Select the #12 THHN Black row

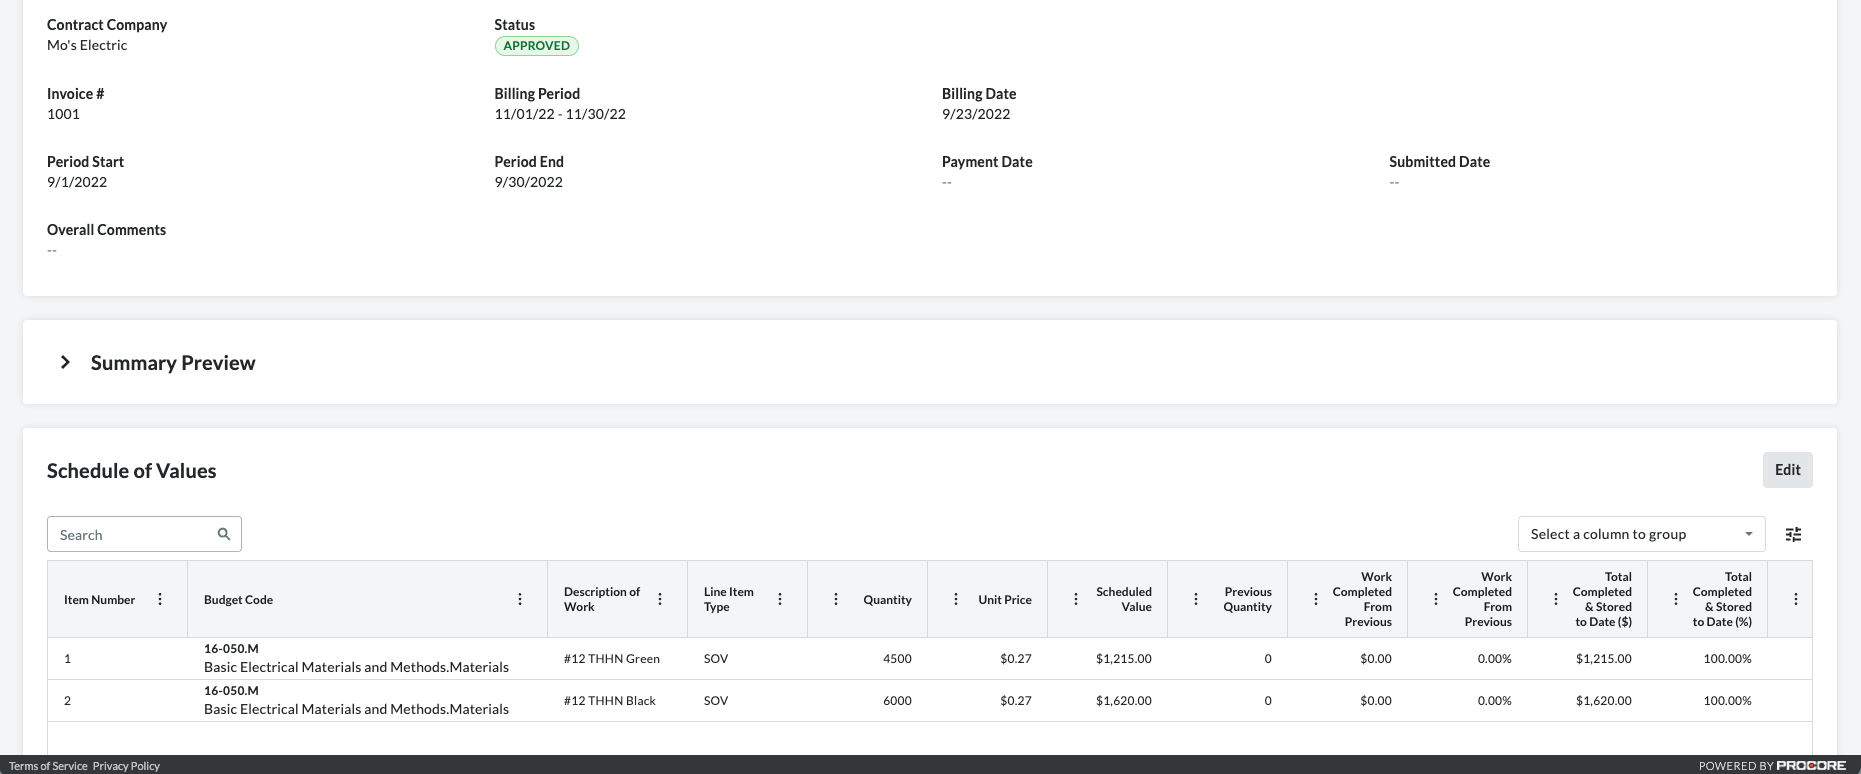tap(609, 701)
